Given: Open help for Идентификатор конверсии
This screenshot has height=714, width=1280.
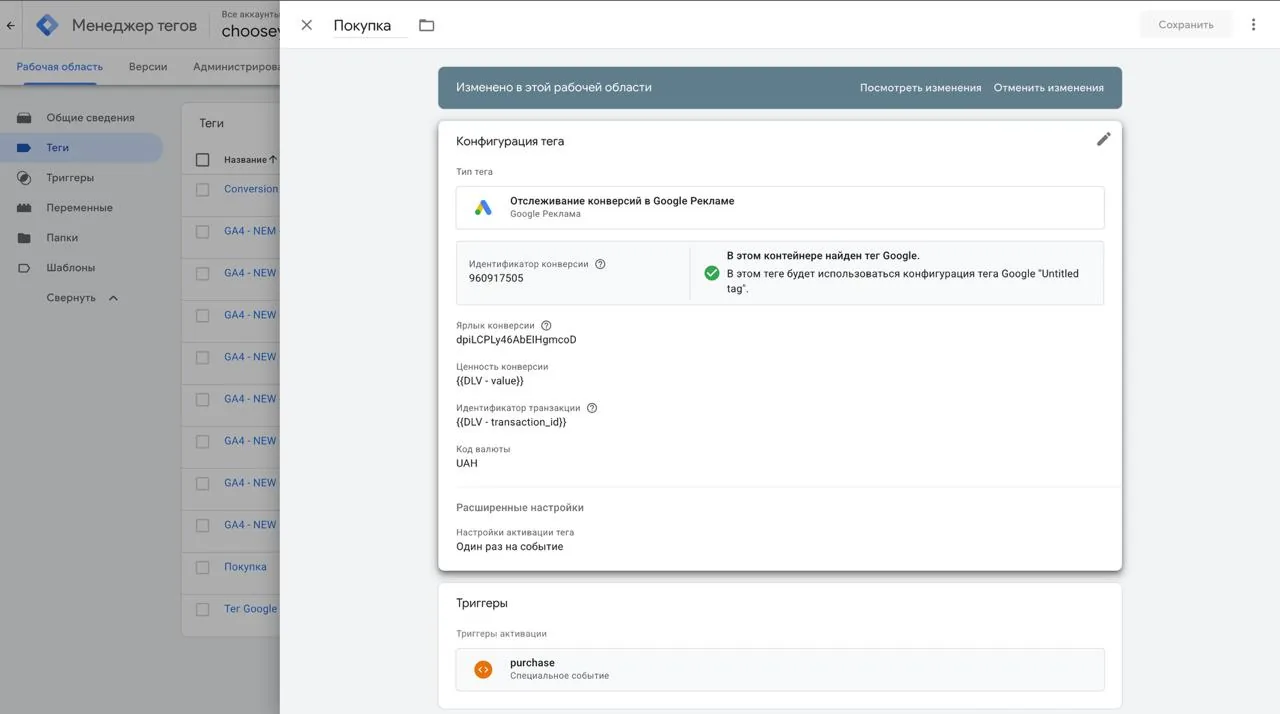Looking at the screenshot, I should coord(600,264).
